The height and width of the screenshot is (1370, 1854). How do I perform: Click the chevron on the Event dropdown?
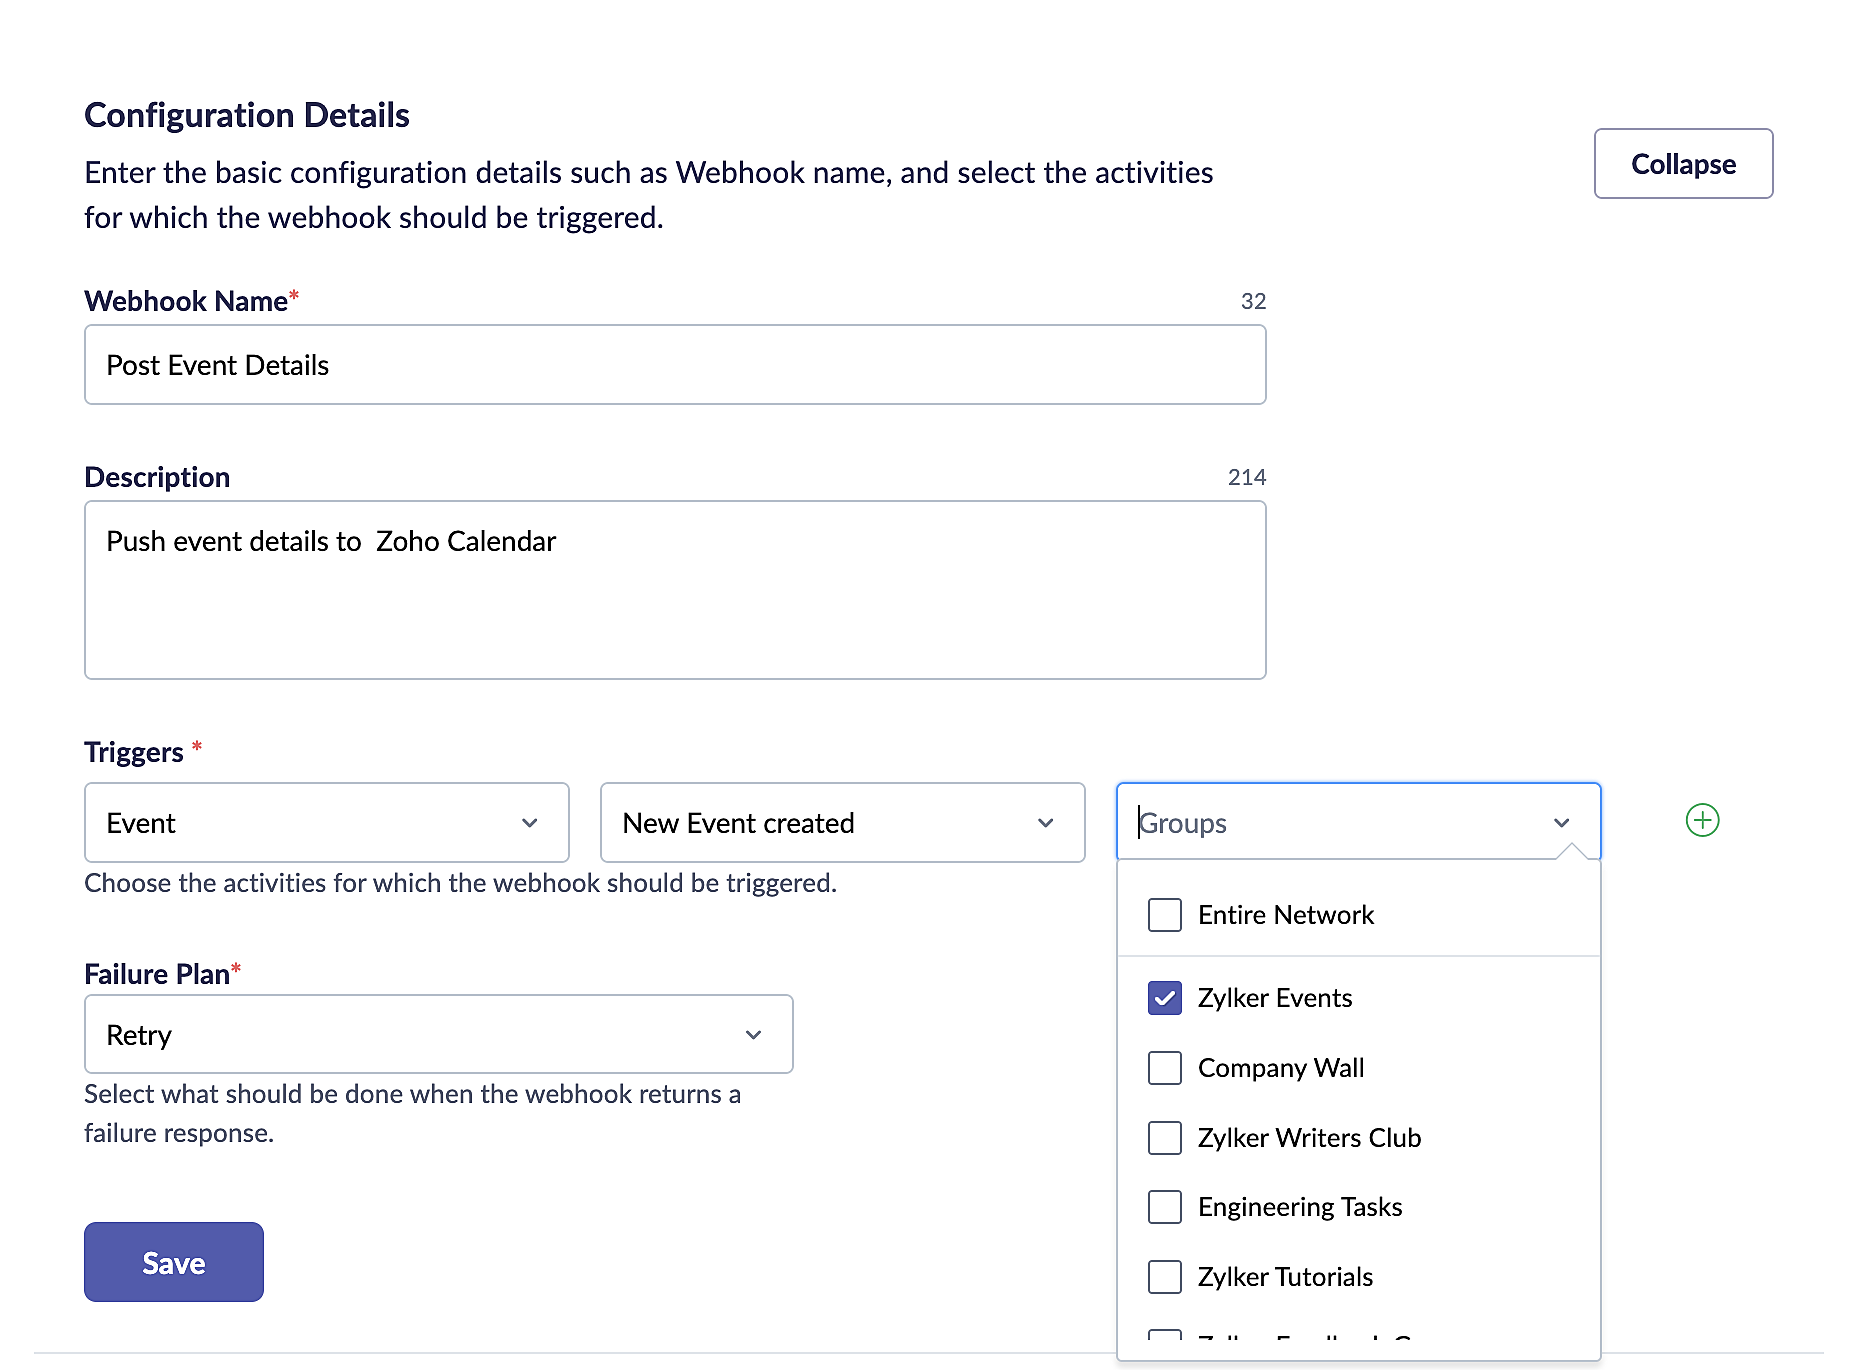530,823
